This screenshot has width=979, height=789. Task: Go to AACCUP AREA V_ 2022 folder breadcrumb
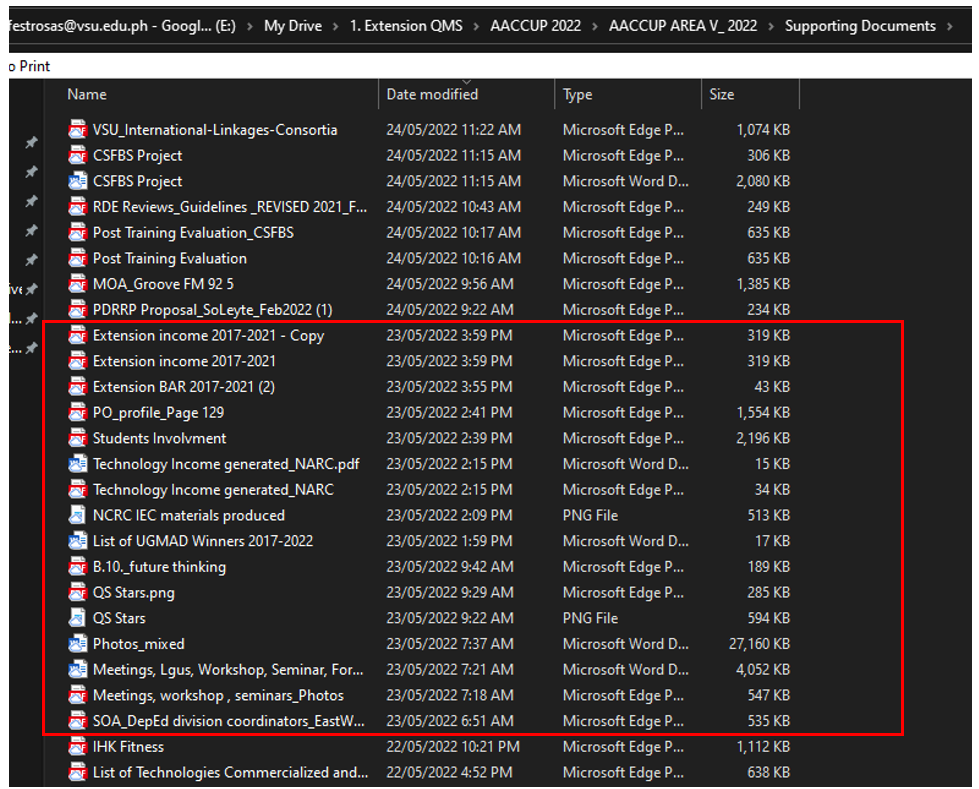(683, 26)
